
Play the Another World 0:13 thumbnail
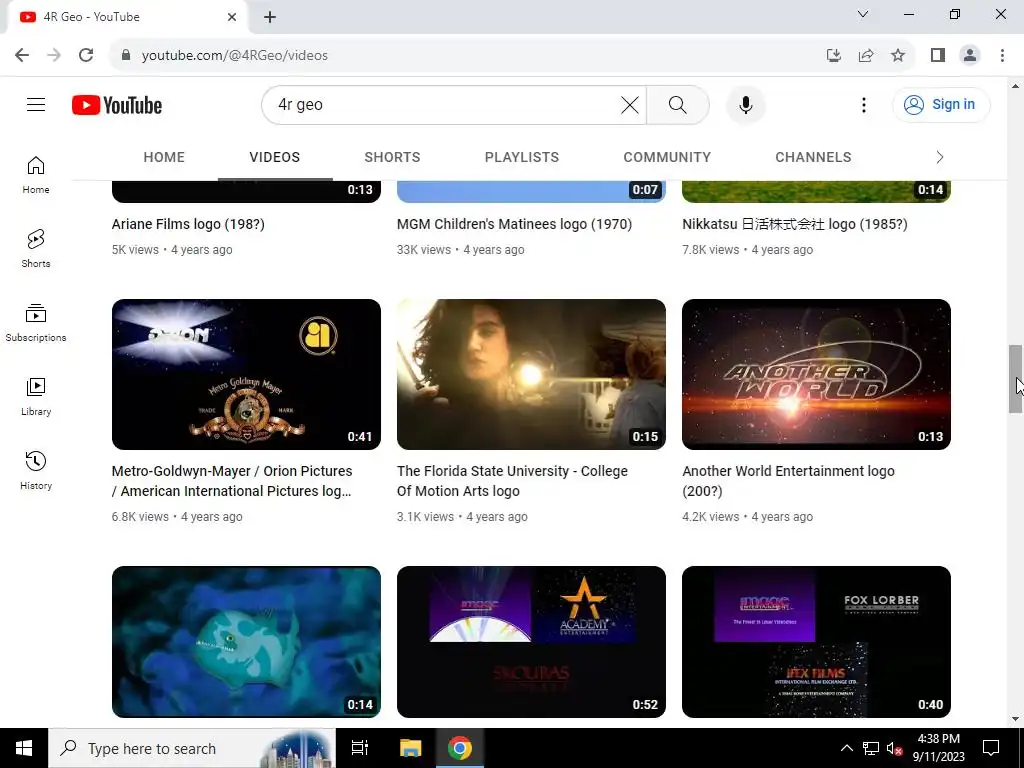(x=816, y=374)
